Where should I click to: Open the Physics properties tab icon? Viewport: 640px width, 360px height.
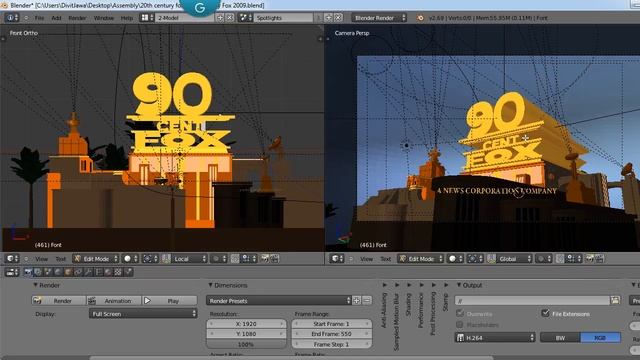click(x=129, y=272)
